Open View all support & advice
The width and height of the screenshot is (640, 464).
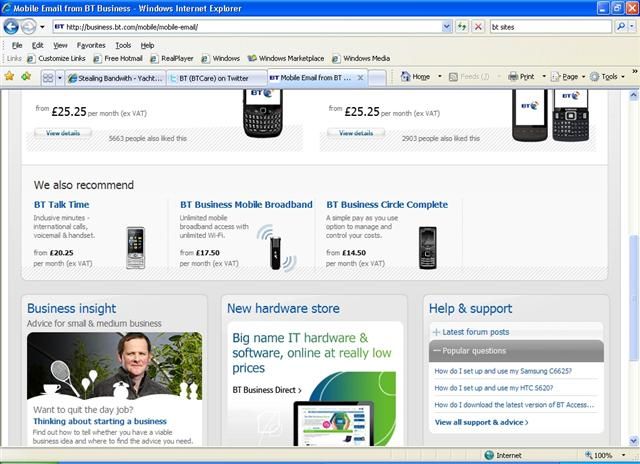coord(481,422)
